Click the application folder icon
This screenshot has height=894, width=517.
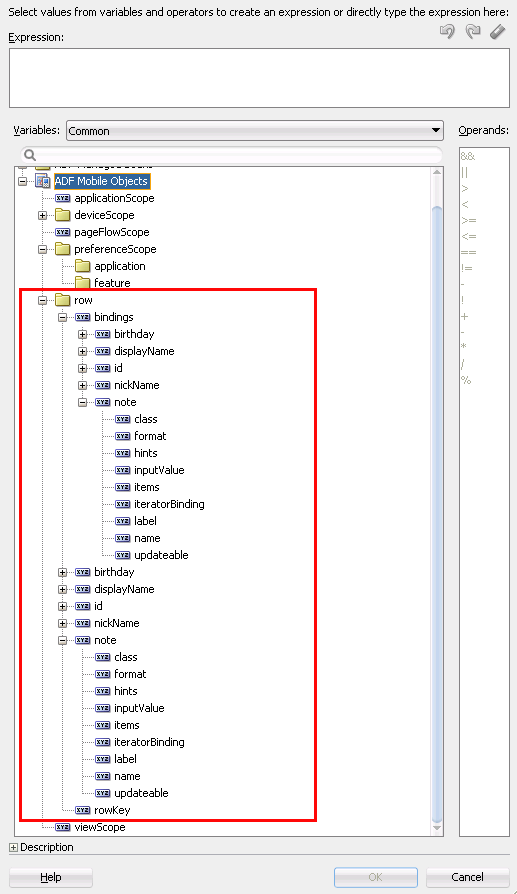pos(83,266)
